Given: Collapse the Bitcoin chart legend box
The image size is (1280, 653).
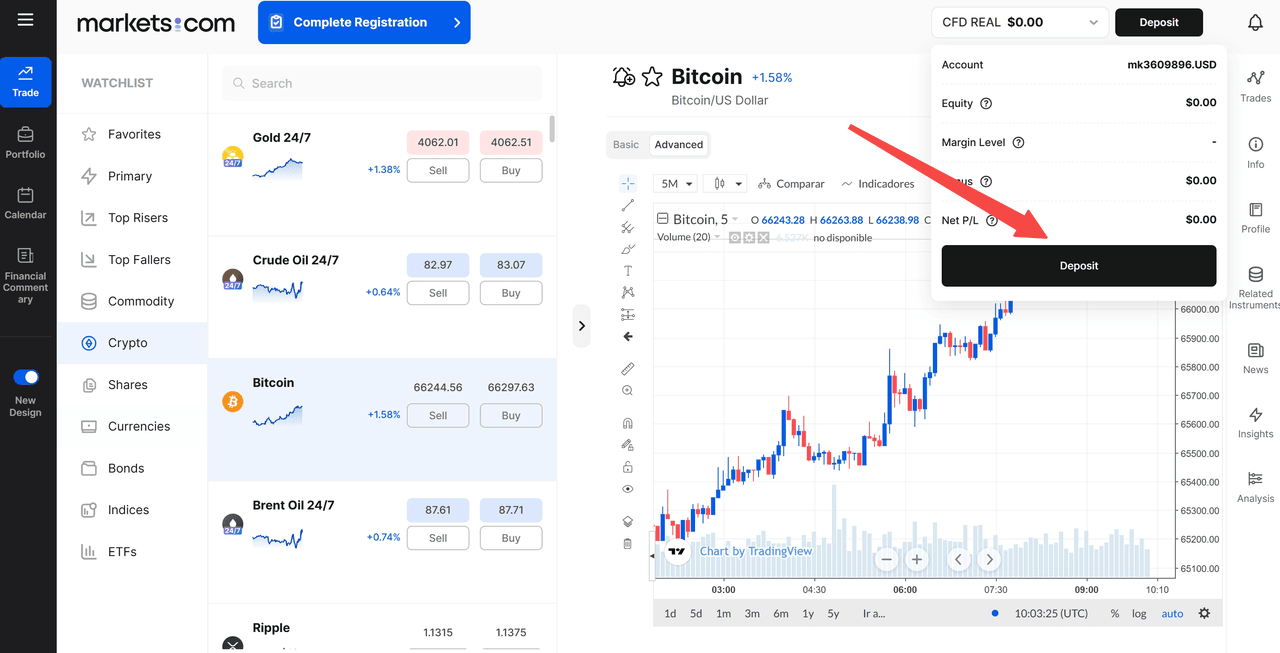Looking at the screenshot, I should 661,219.
